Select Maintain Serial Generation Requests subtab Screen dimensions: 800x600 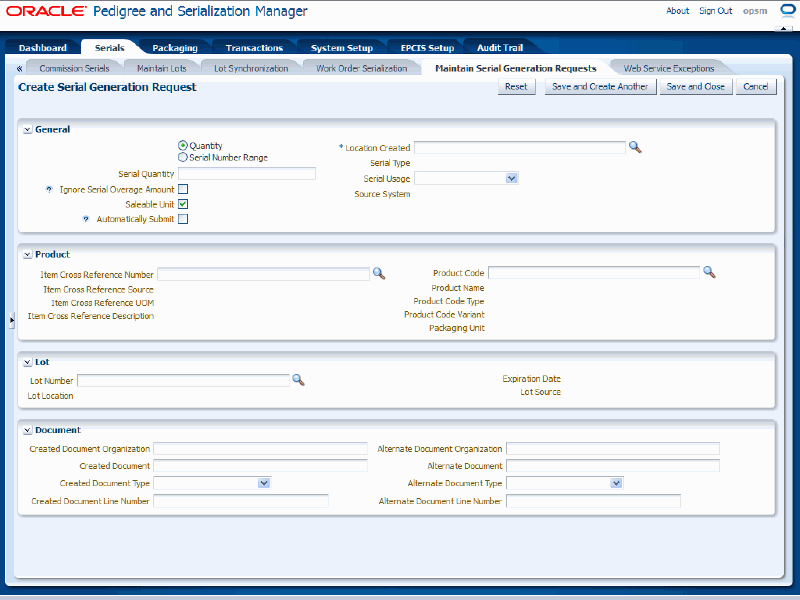pyautogui.click(x=516, y=68)
